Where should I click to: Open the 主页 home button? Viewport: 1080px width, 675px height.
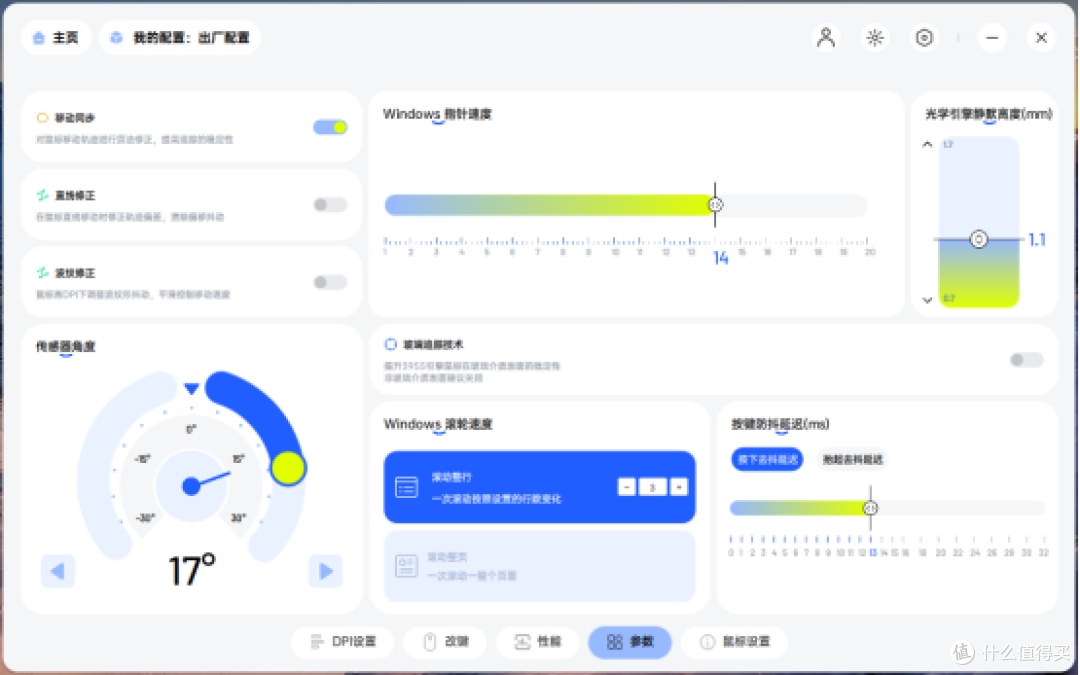pyautogui.click(x=56, y=37)
